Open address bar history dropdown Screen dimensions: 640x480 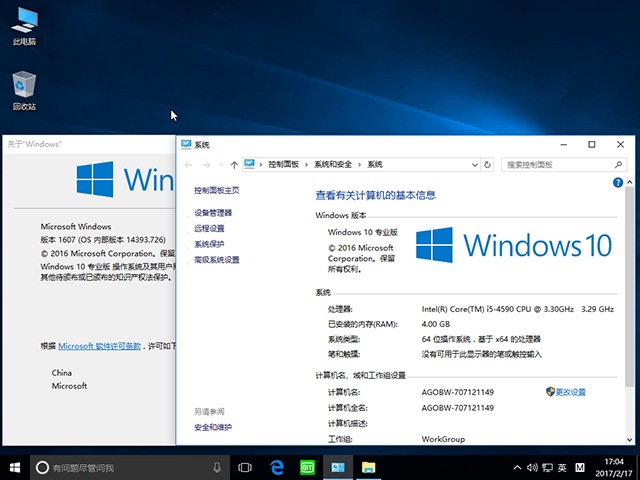tap(475, 165)
